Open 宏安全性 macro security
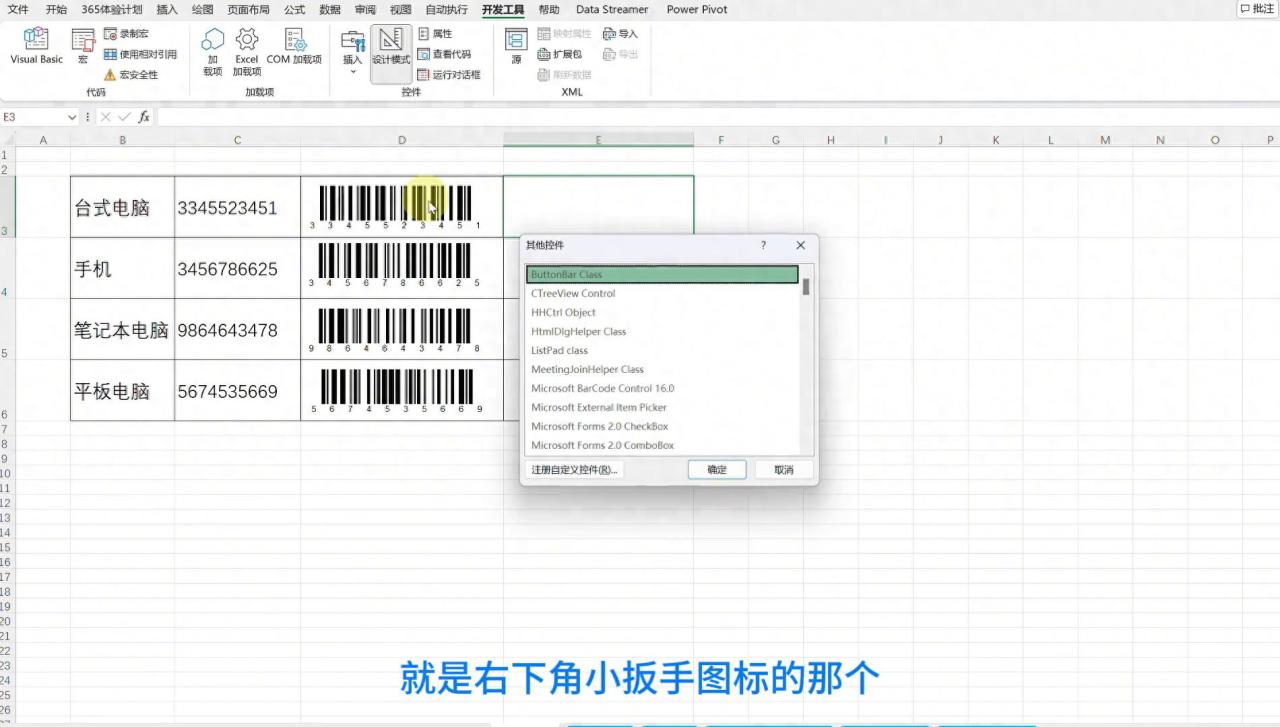The image size is (1280, 727). (131, 74)
